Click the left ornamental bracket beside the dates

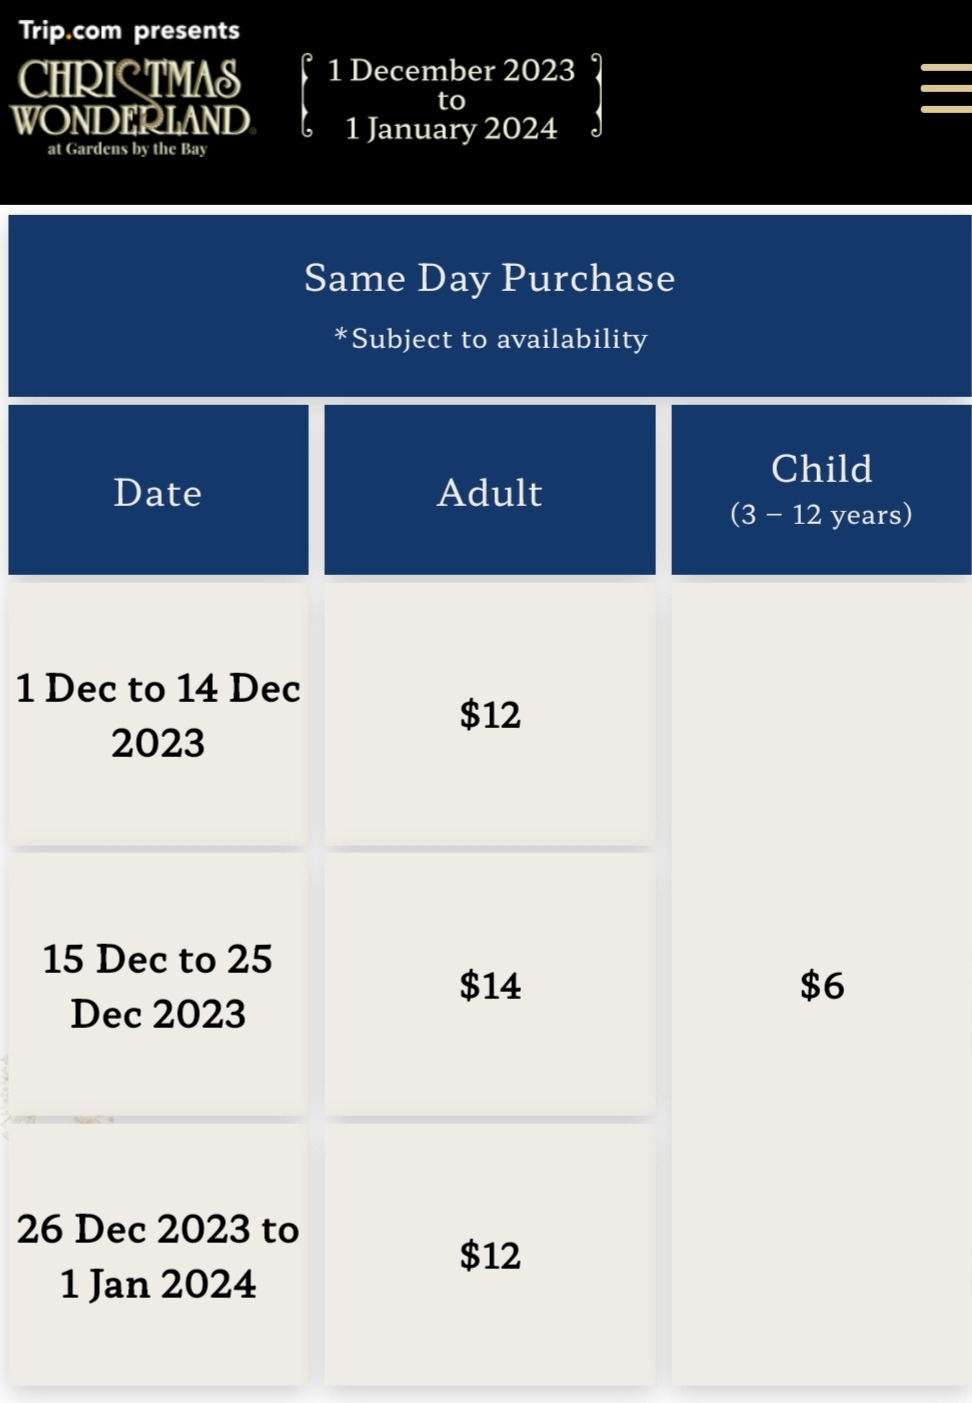click(x=308, y=96)
